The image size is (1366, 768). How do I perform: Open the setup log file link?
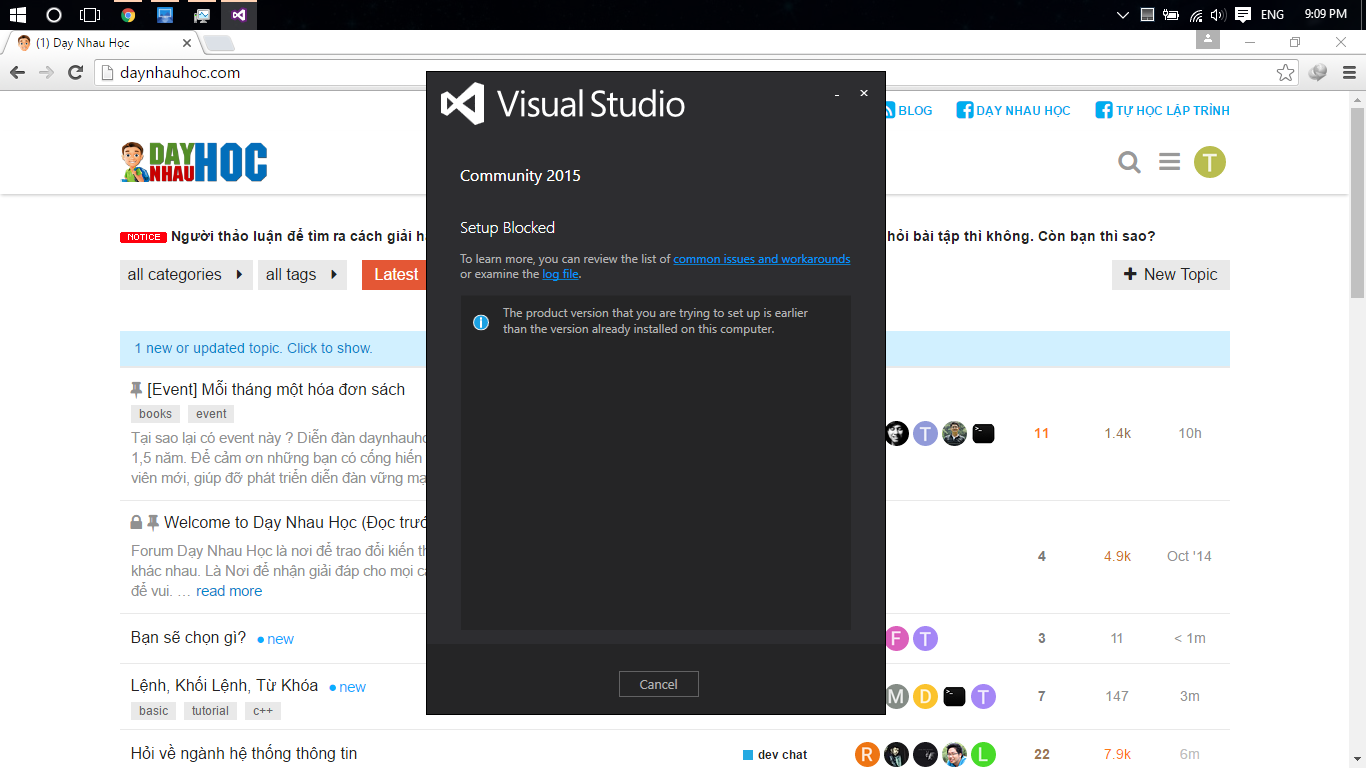pyautogui.click(x=560, y=274)
